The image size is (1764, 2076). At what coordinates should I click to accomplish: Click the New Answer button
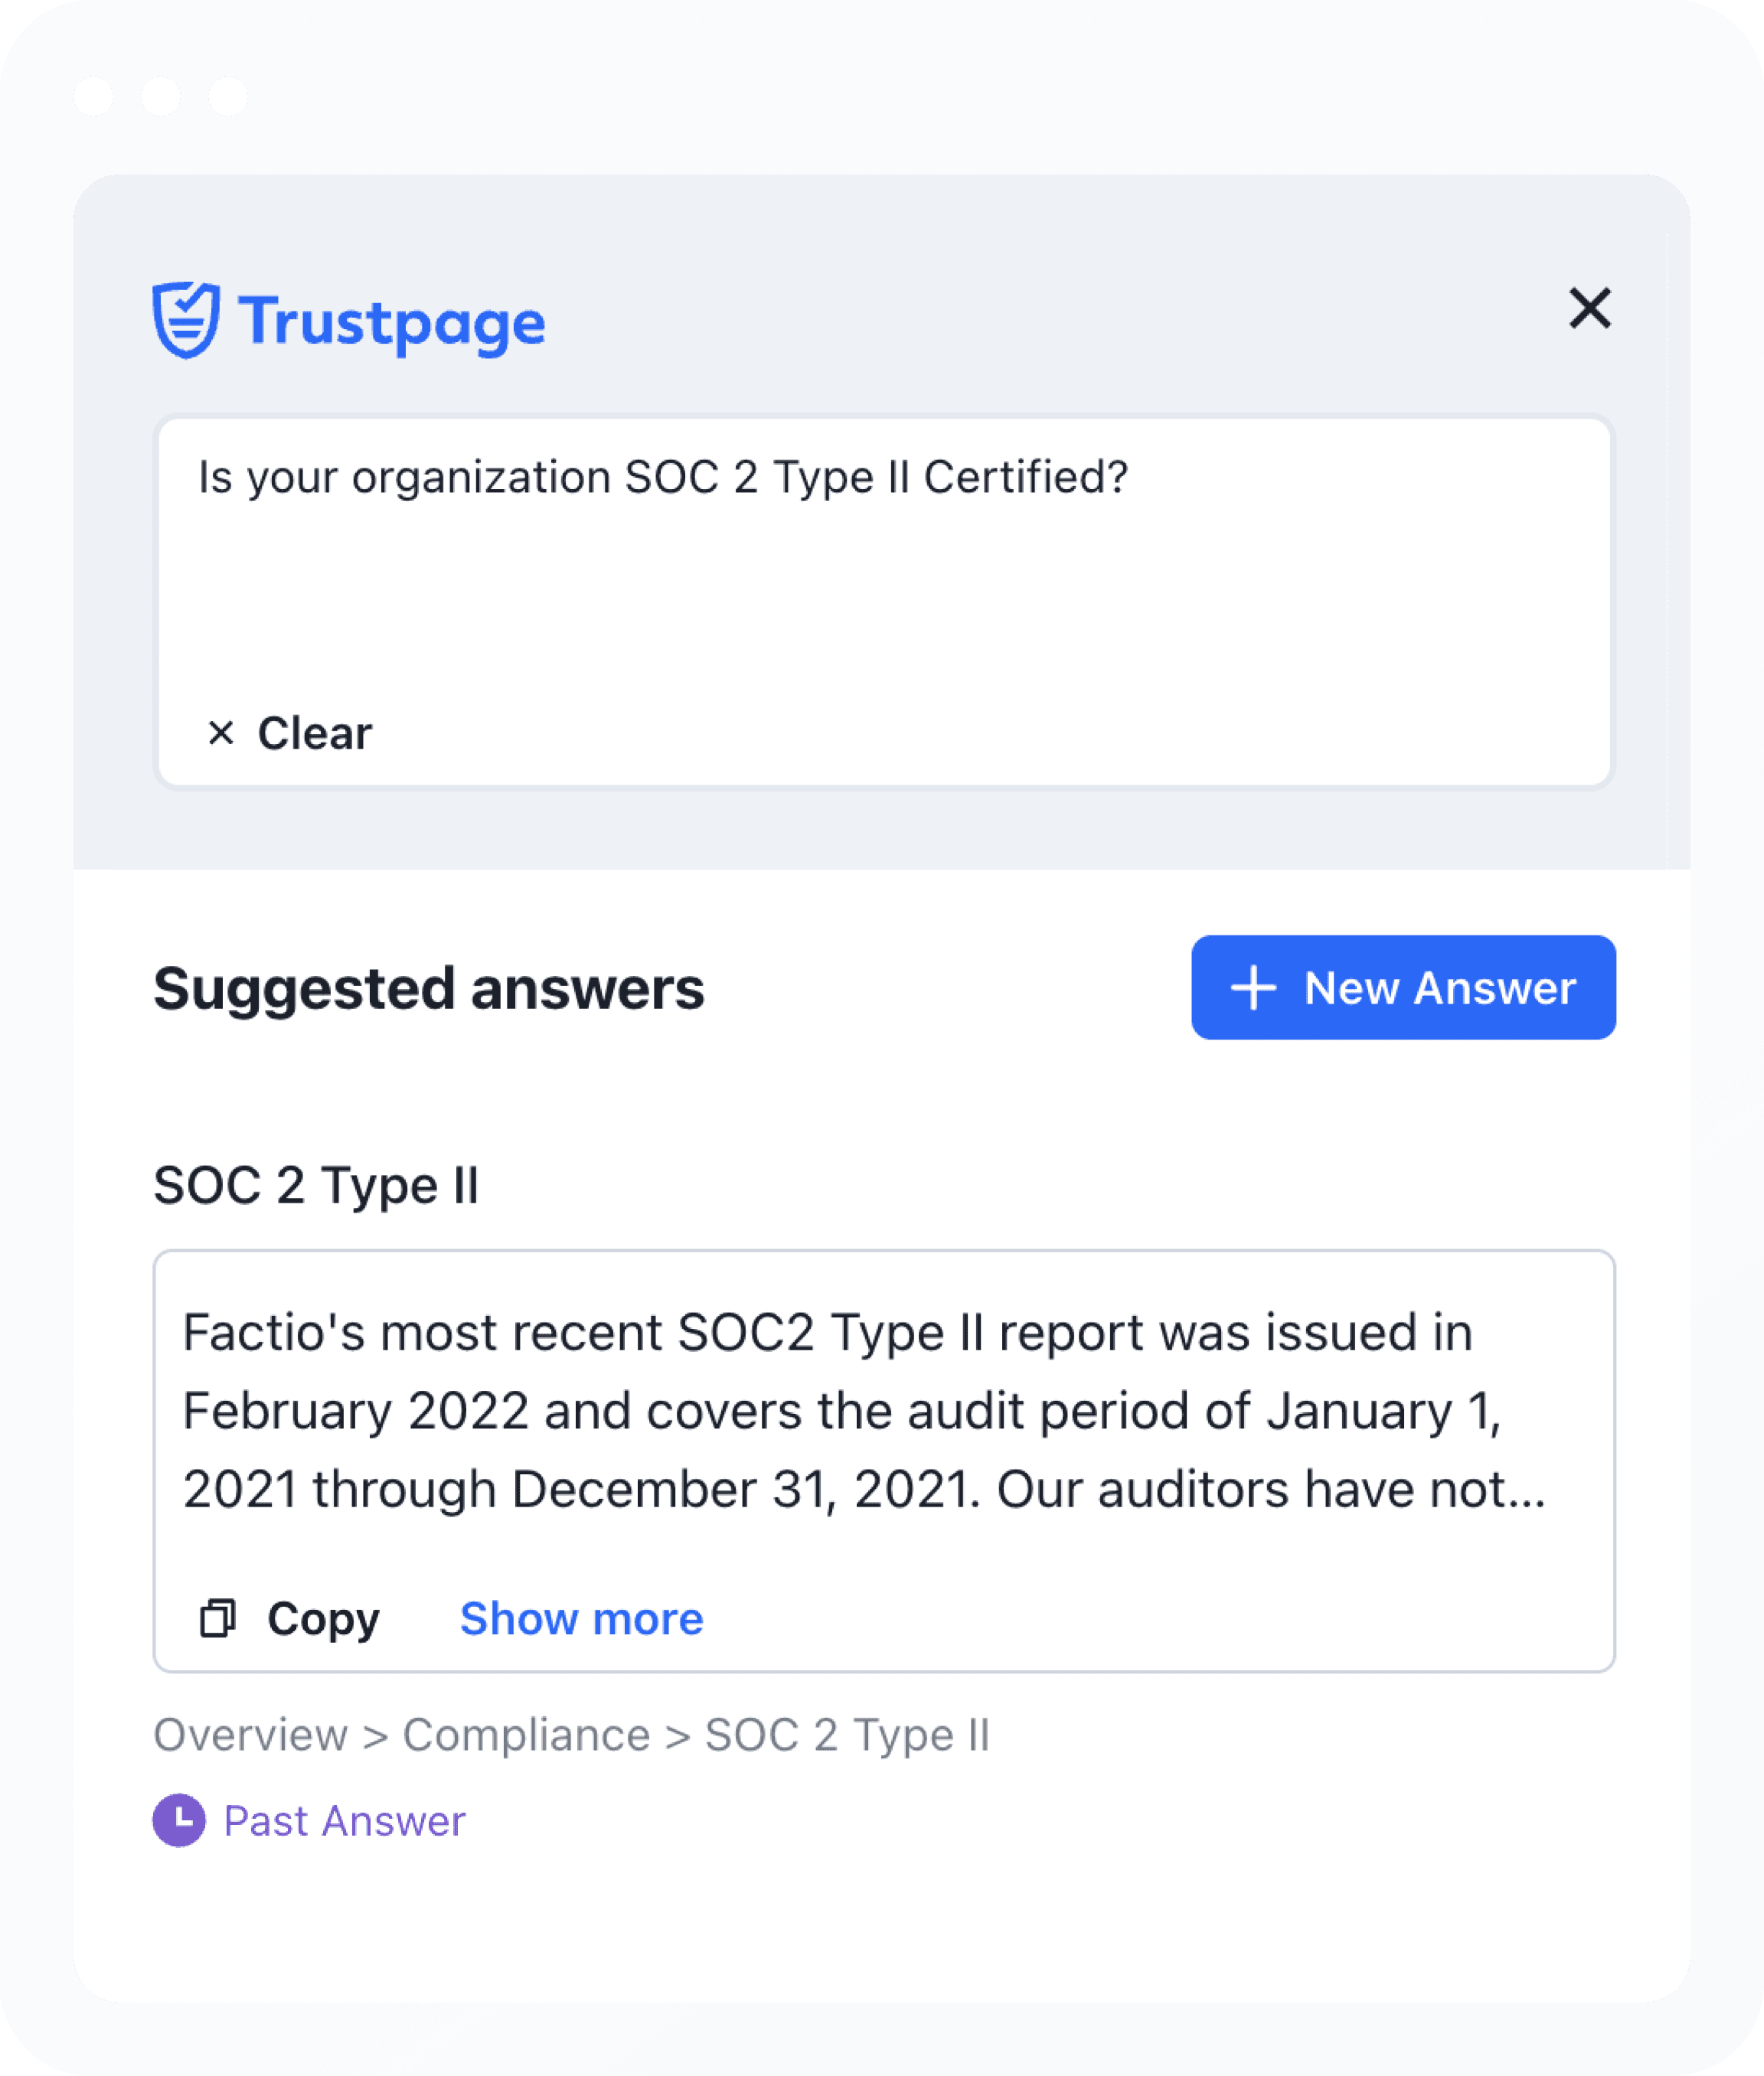[x=1402, y=988]
